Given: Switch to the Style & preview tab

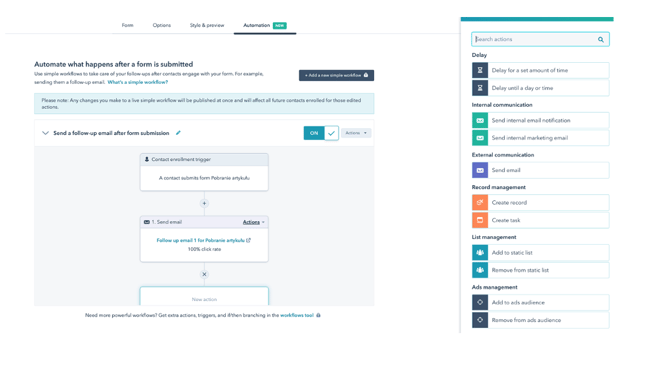Looking at the screenshot, I should coord(207,25).
